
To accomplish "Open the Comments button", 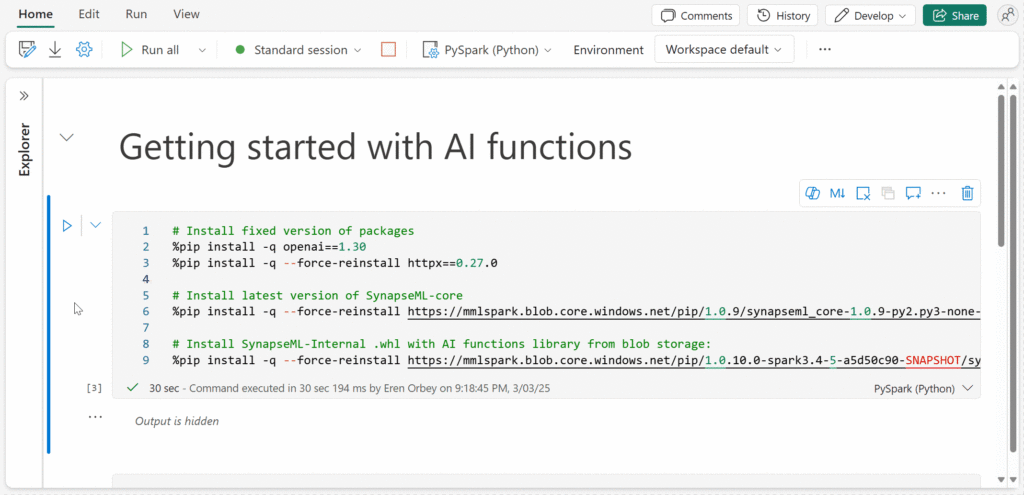I will [x=696, y=16].
